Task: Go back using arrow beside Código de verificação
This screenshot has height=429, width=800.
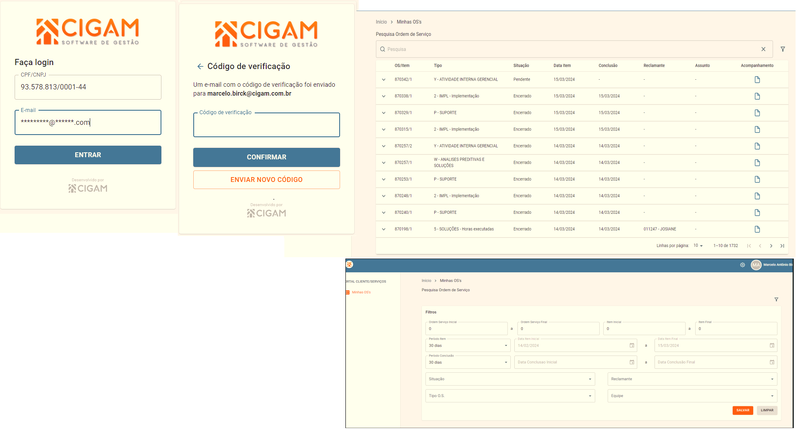Action: (x=200, y=66)
